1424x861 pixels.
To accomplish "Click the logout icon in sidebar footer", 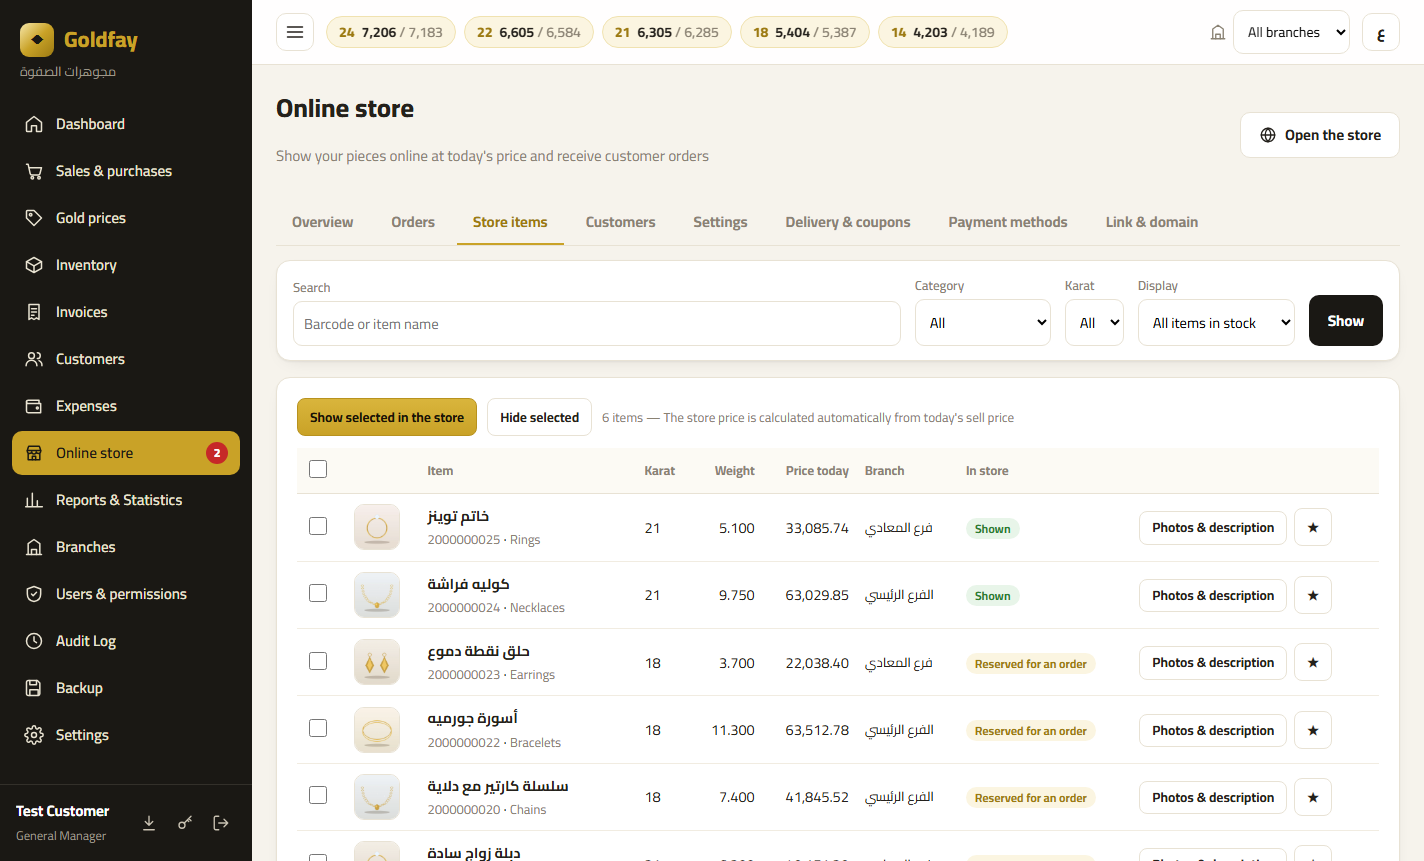I will pos(221,823).
